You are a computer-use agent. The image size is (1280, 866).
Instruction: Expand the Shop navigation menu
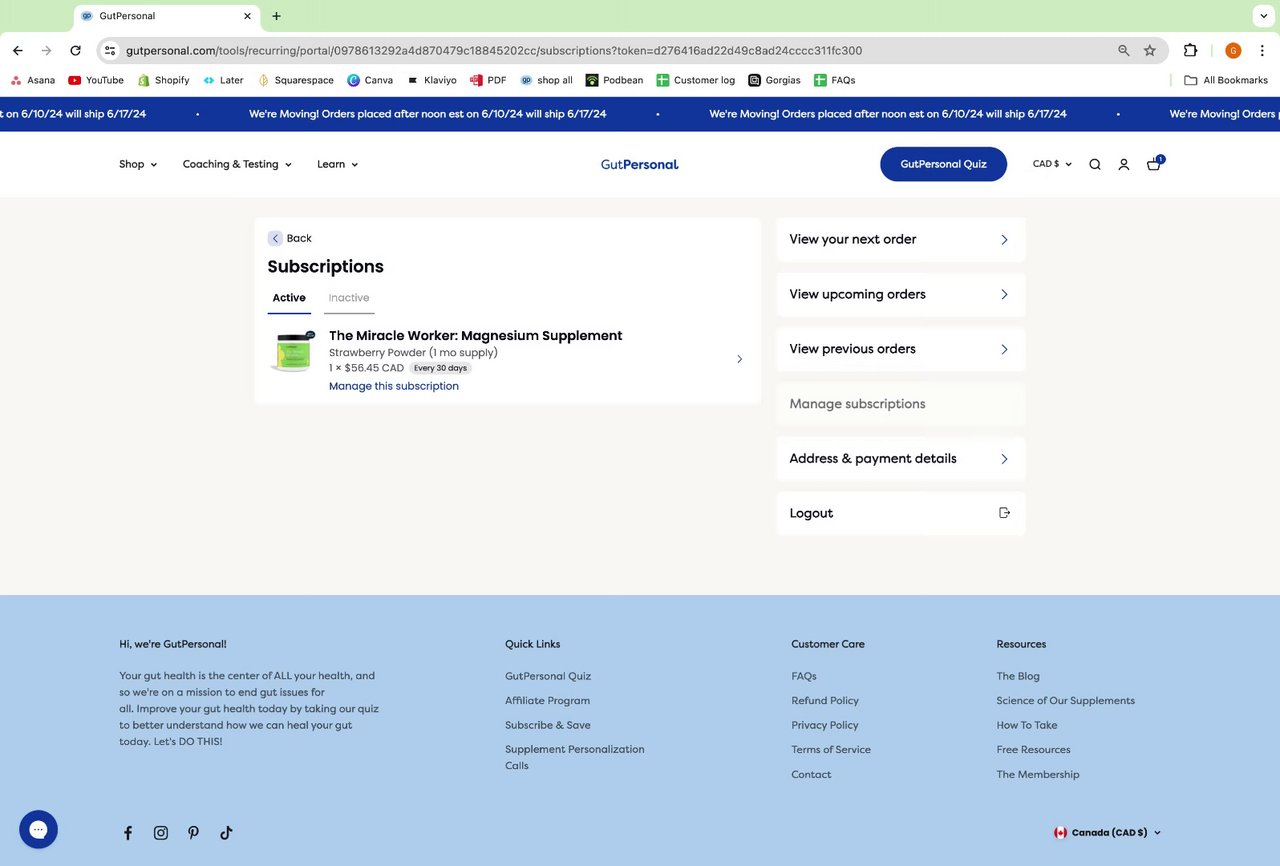point(138,164)
